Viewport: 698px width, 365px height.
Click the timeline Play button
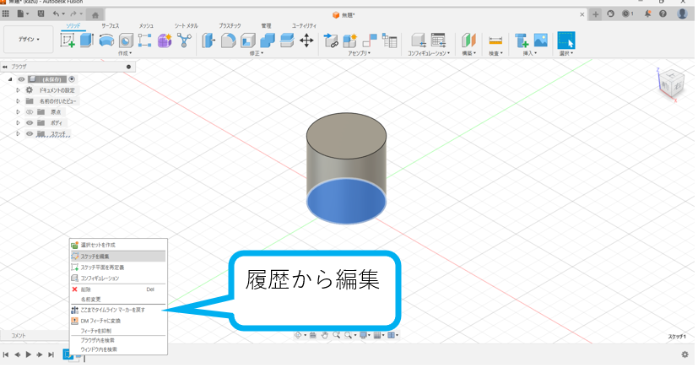[28, 355]
